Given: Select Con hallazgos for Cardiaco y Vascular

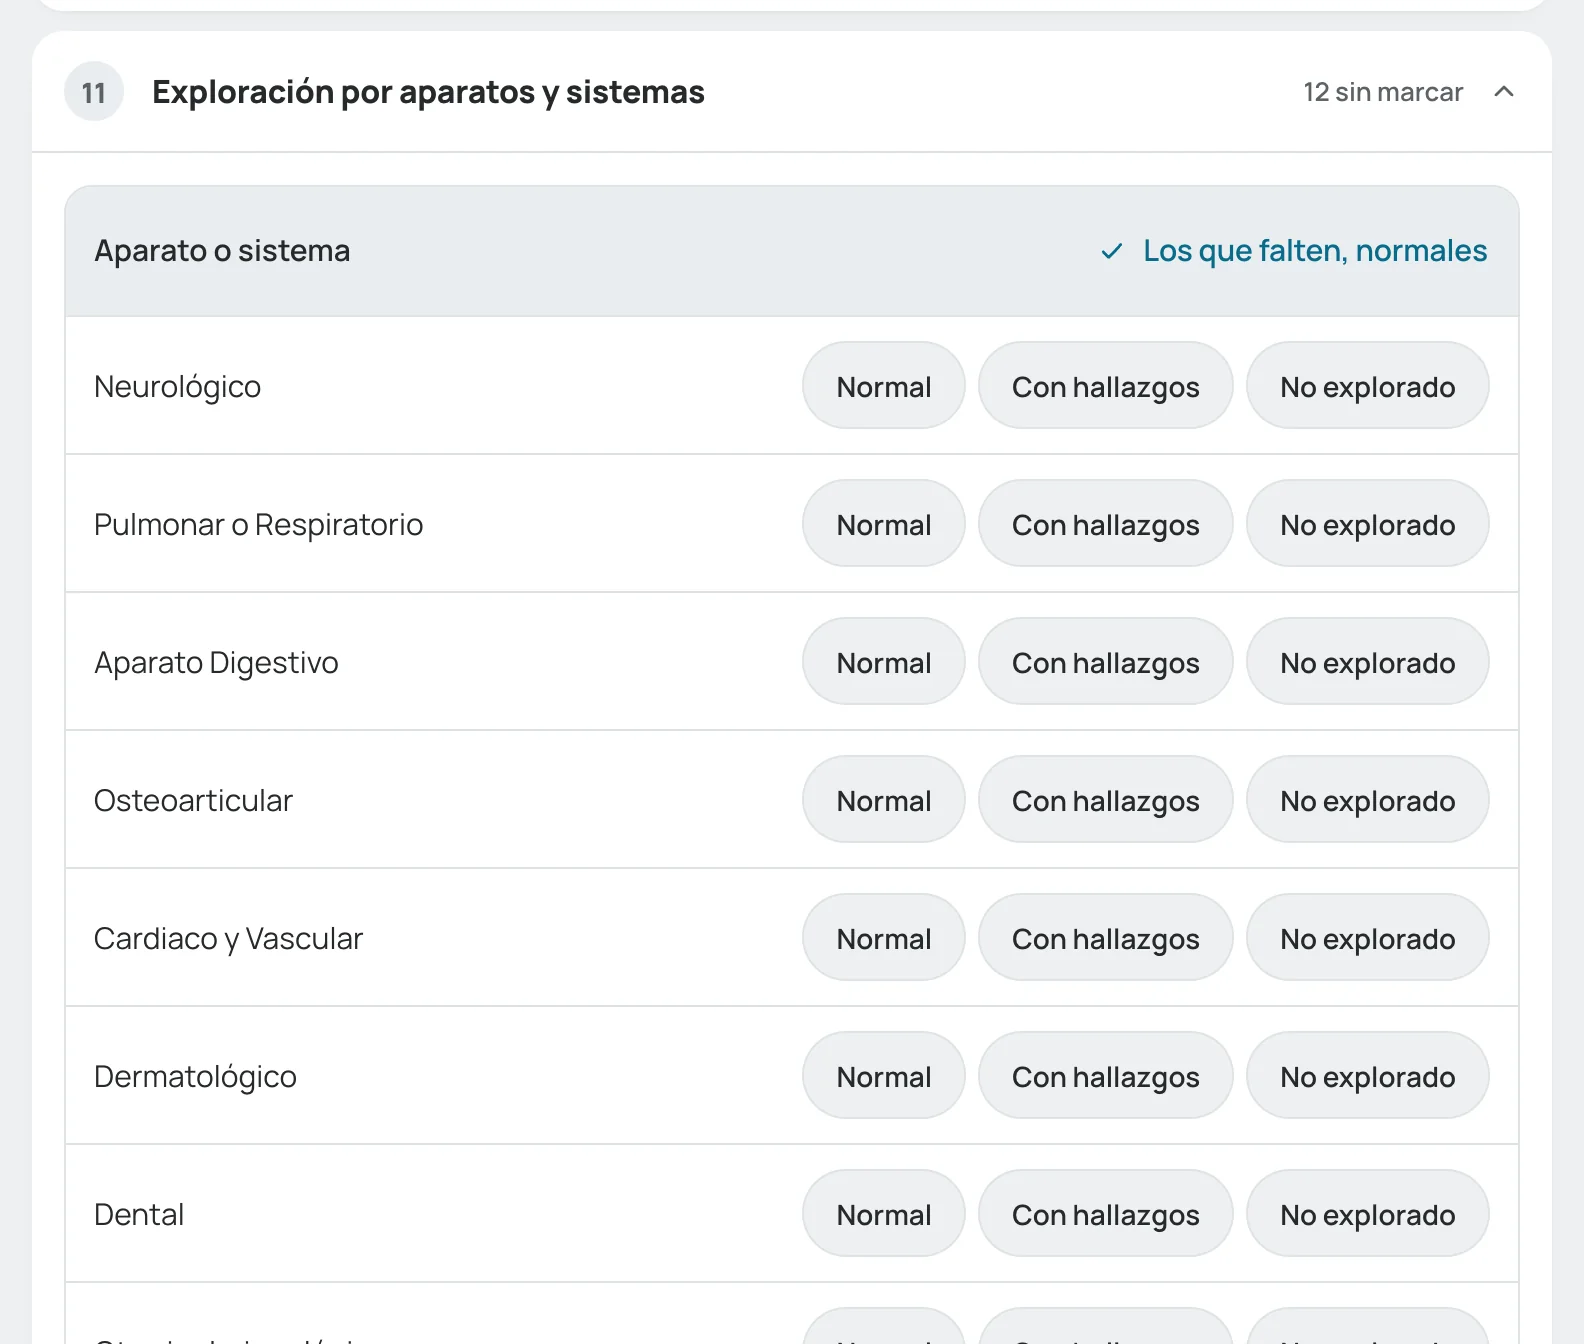Looking at the screenshot, I should (1106, 938).
